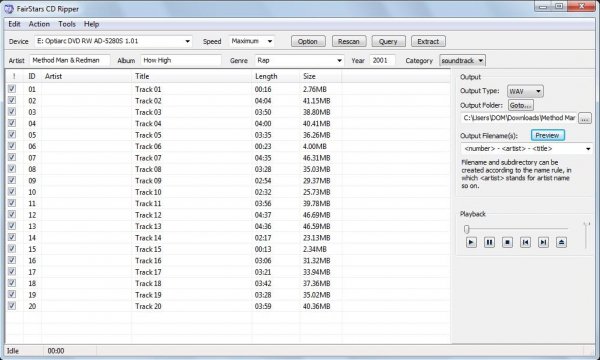The width and height of the screenshot is (600, 360).
Task: Select the Track 17 row title
Action: pyautogui.click(x=148, y=272)
